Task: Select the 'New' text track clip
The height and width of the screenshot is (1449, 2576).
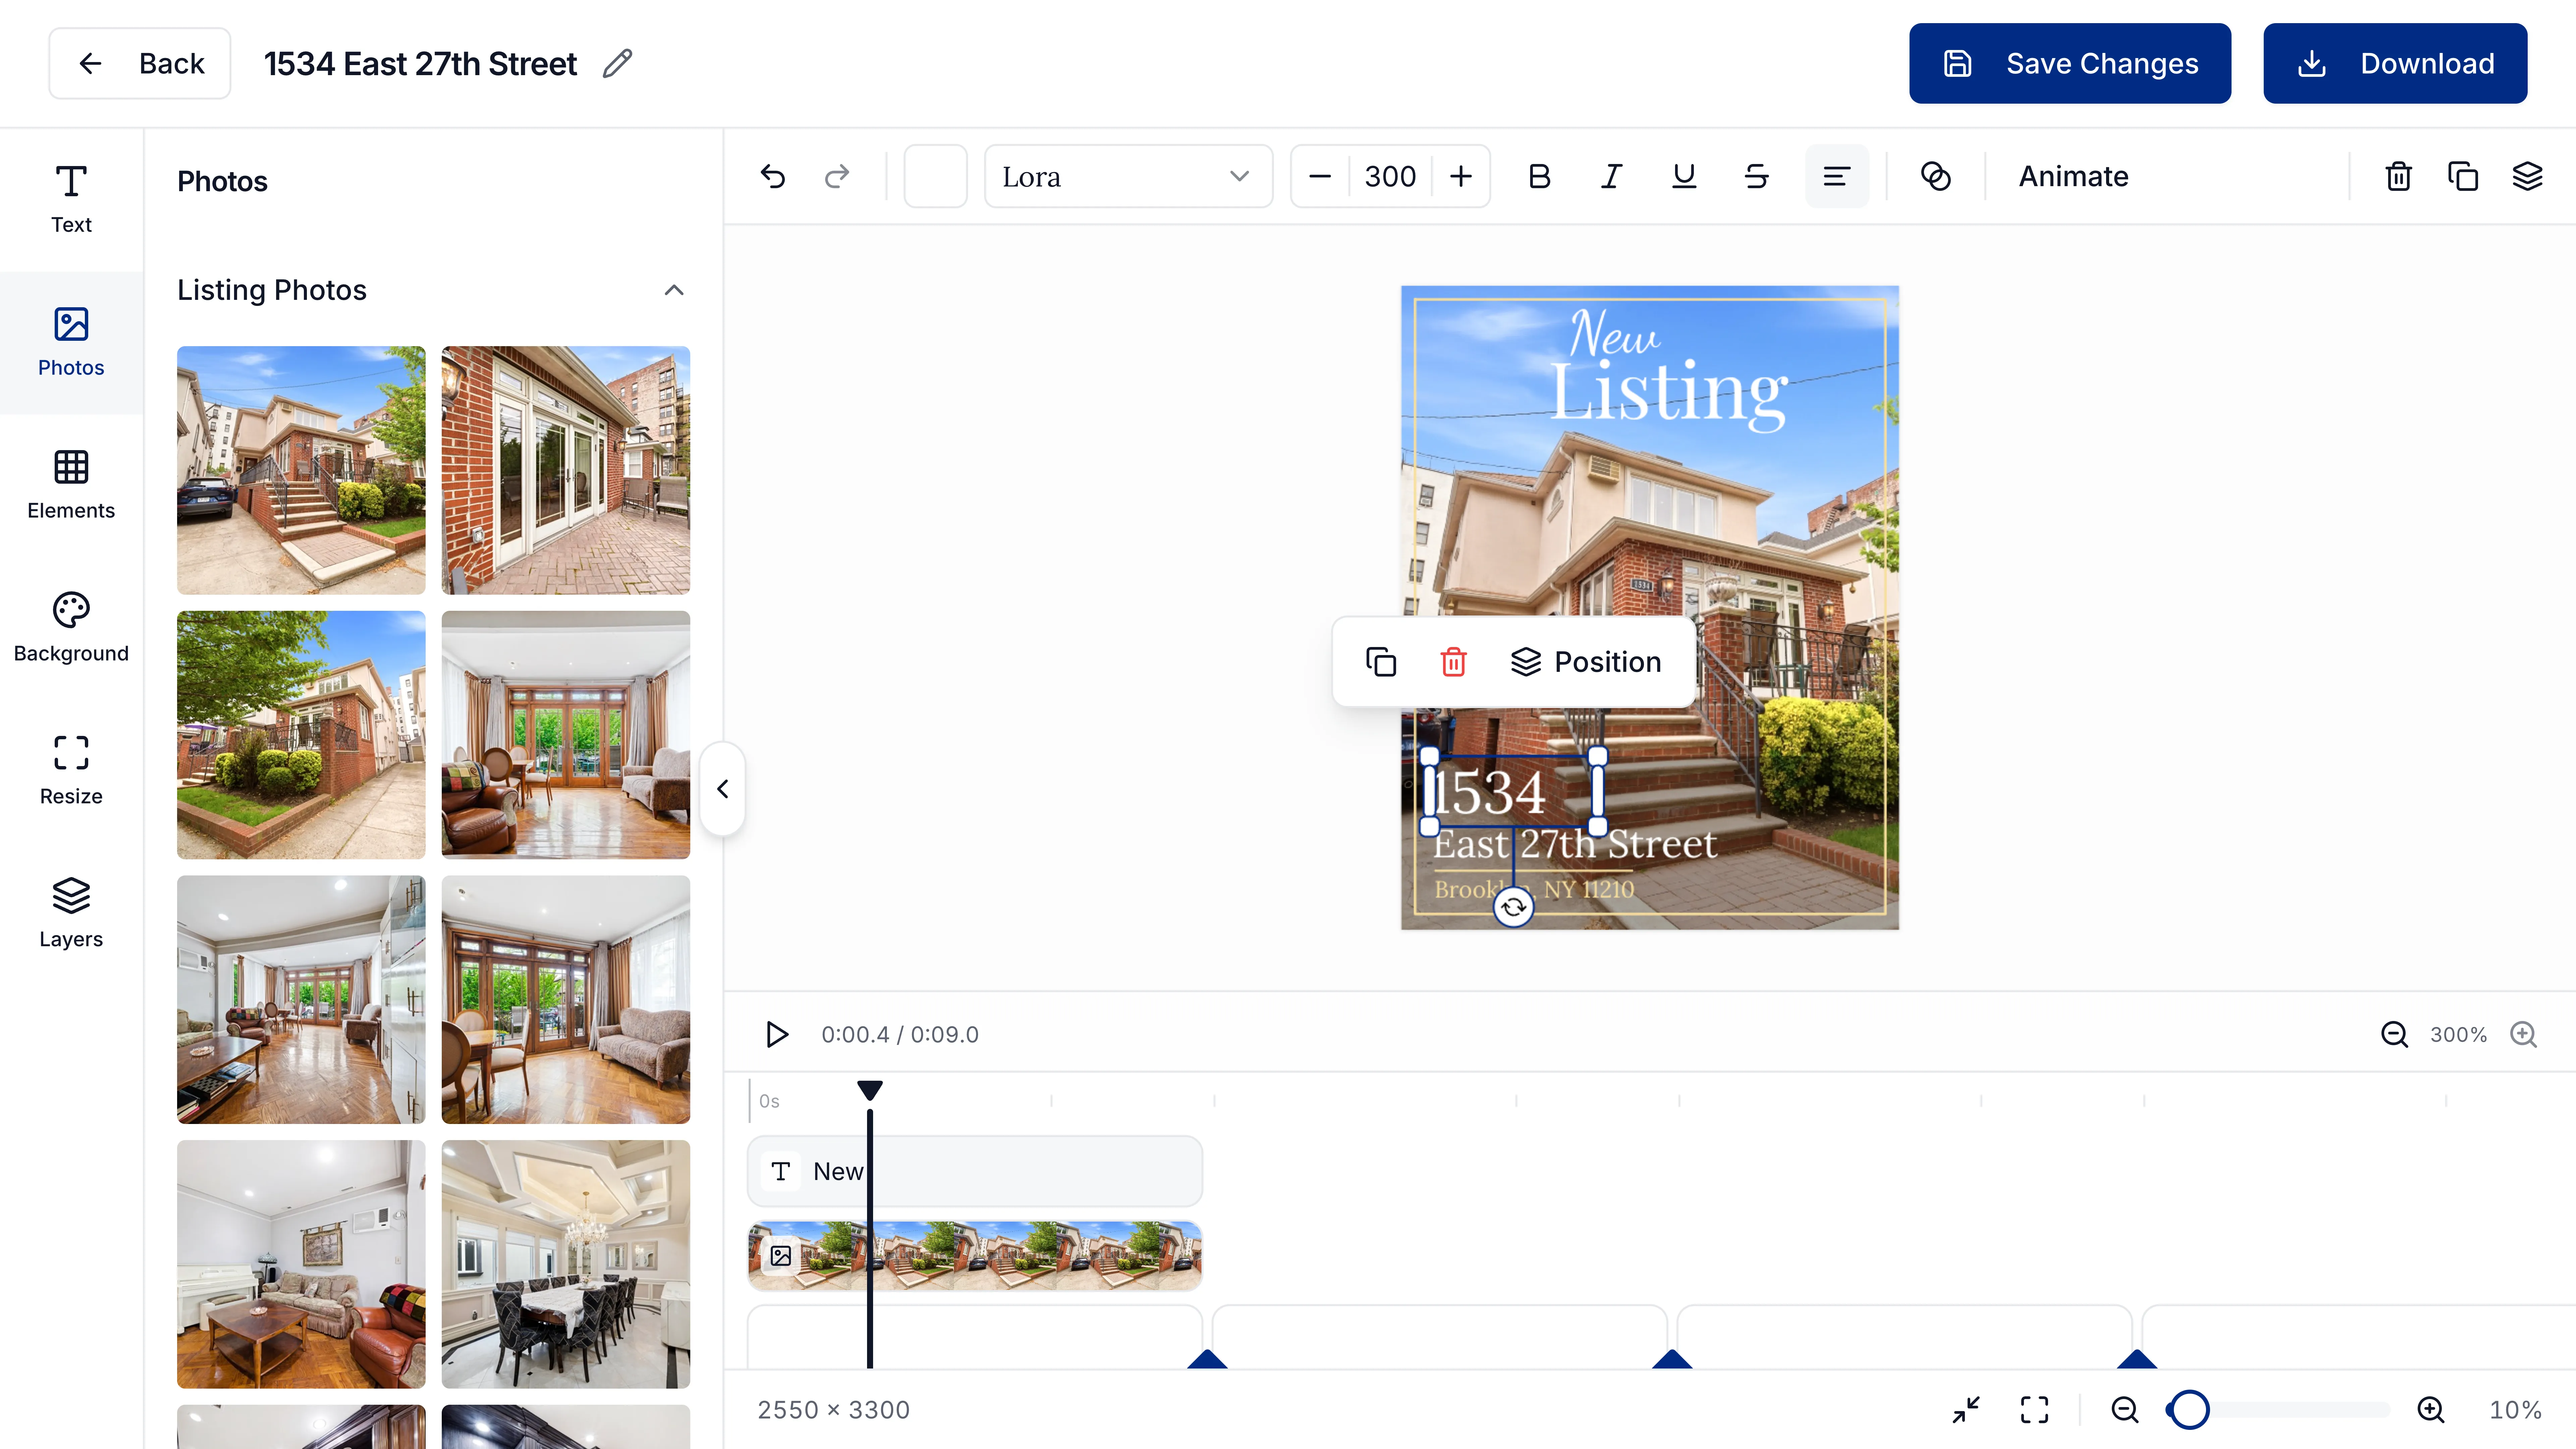Action: (975, 1171)
